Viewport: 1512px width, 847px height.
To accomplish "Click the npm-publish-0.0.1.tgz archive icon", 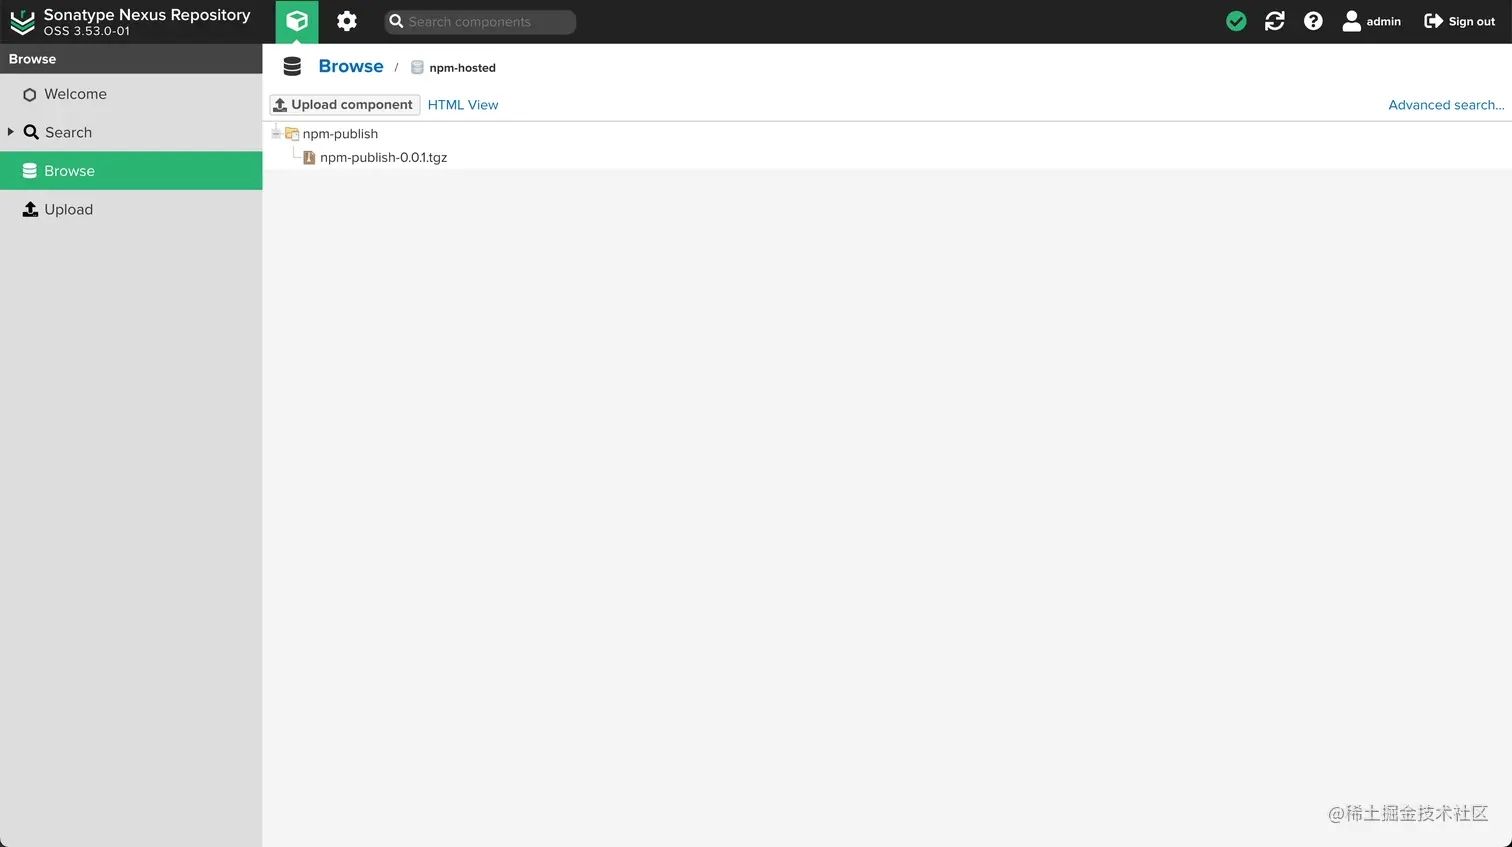I will point(309,158).
